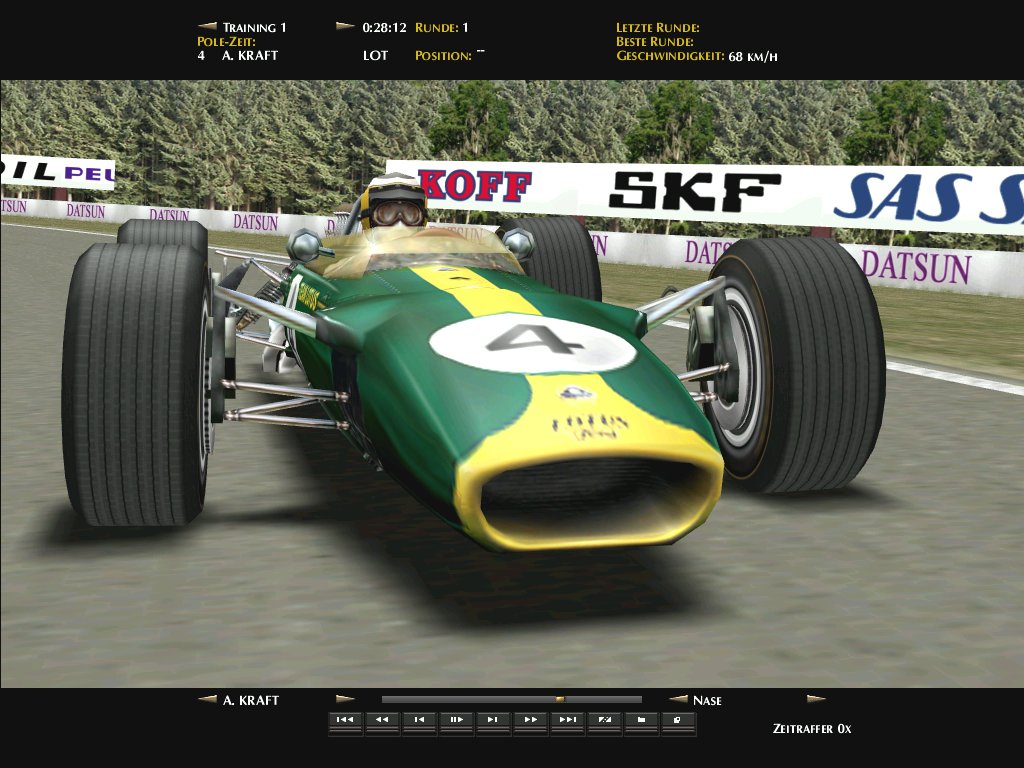Click the Nase camera label
Image resolution: width=1024 pixels, height=768 pixels.
pyautogui.click(x=707, y=700)
